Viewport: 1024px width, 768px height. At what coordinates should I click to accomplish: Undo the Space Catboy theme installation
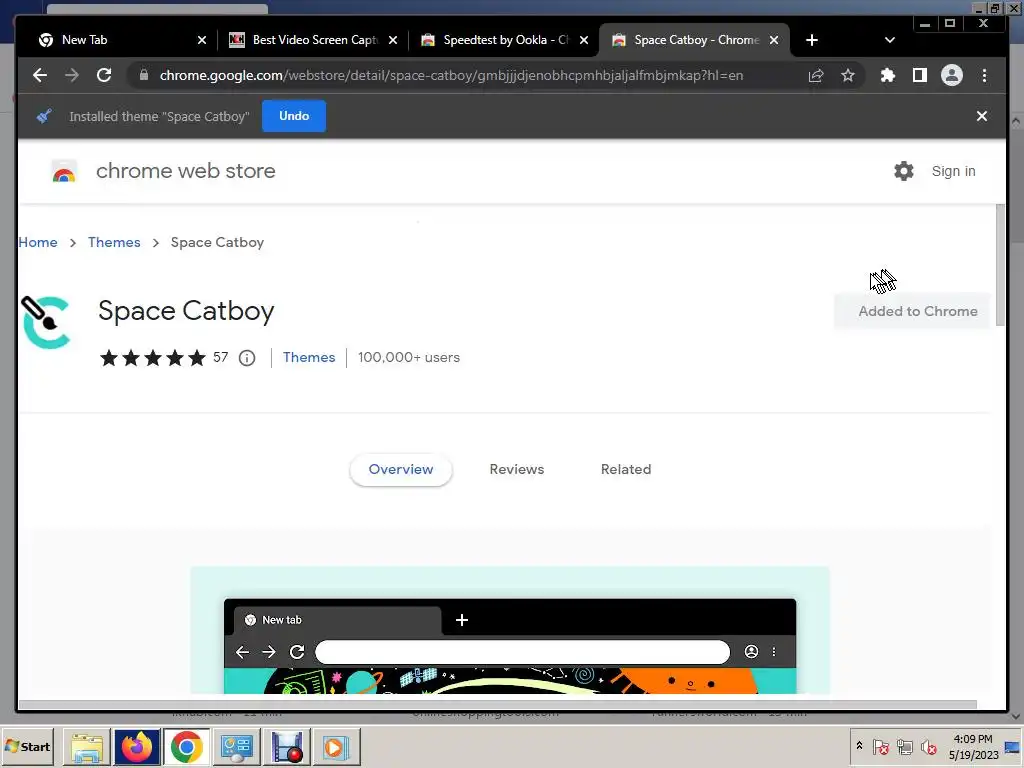pyautogui.click(x=294, y=116)
